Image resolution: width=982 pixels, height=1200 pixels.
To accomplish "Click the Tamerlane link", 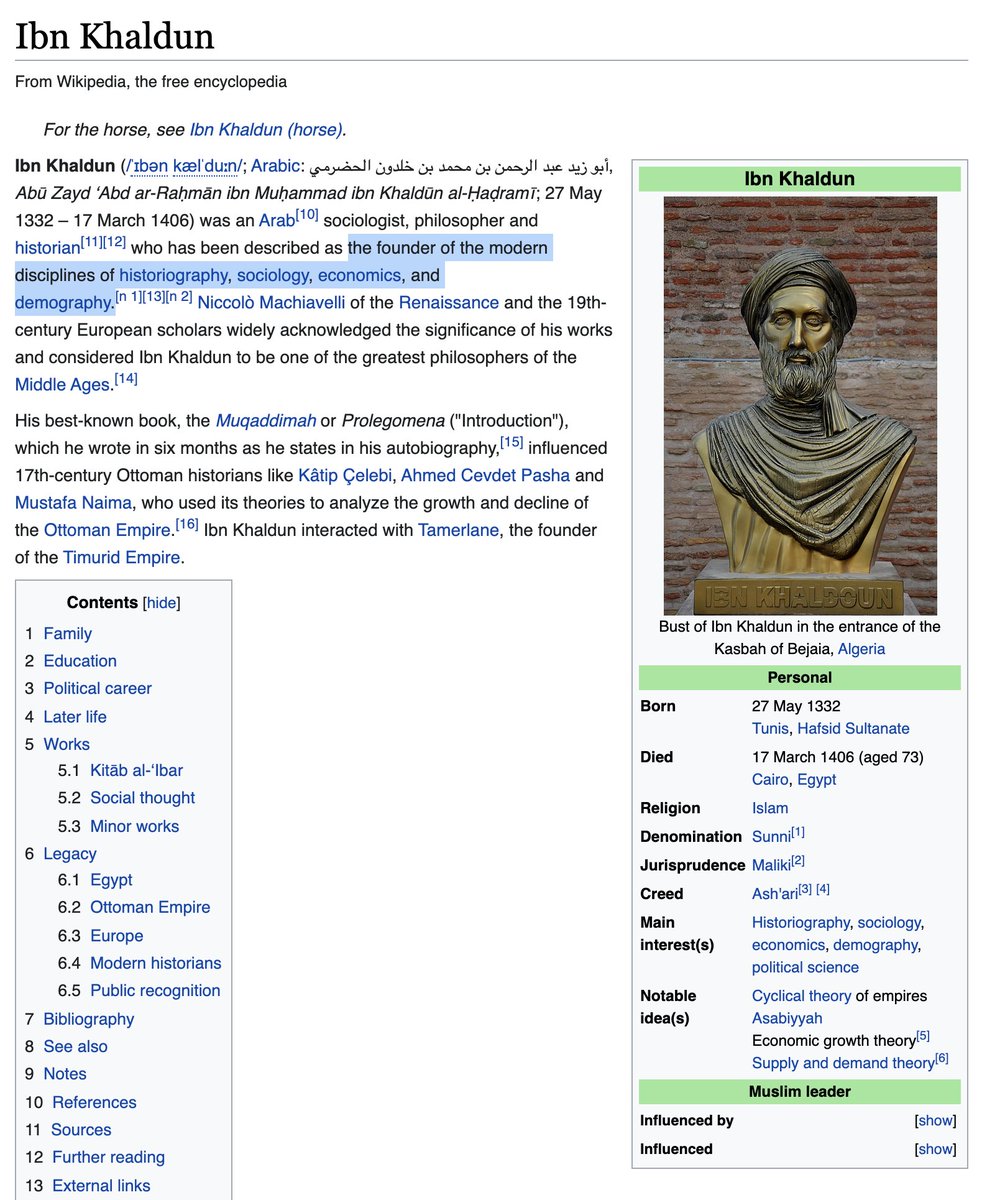I will (x=458, y=530).
